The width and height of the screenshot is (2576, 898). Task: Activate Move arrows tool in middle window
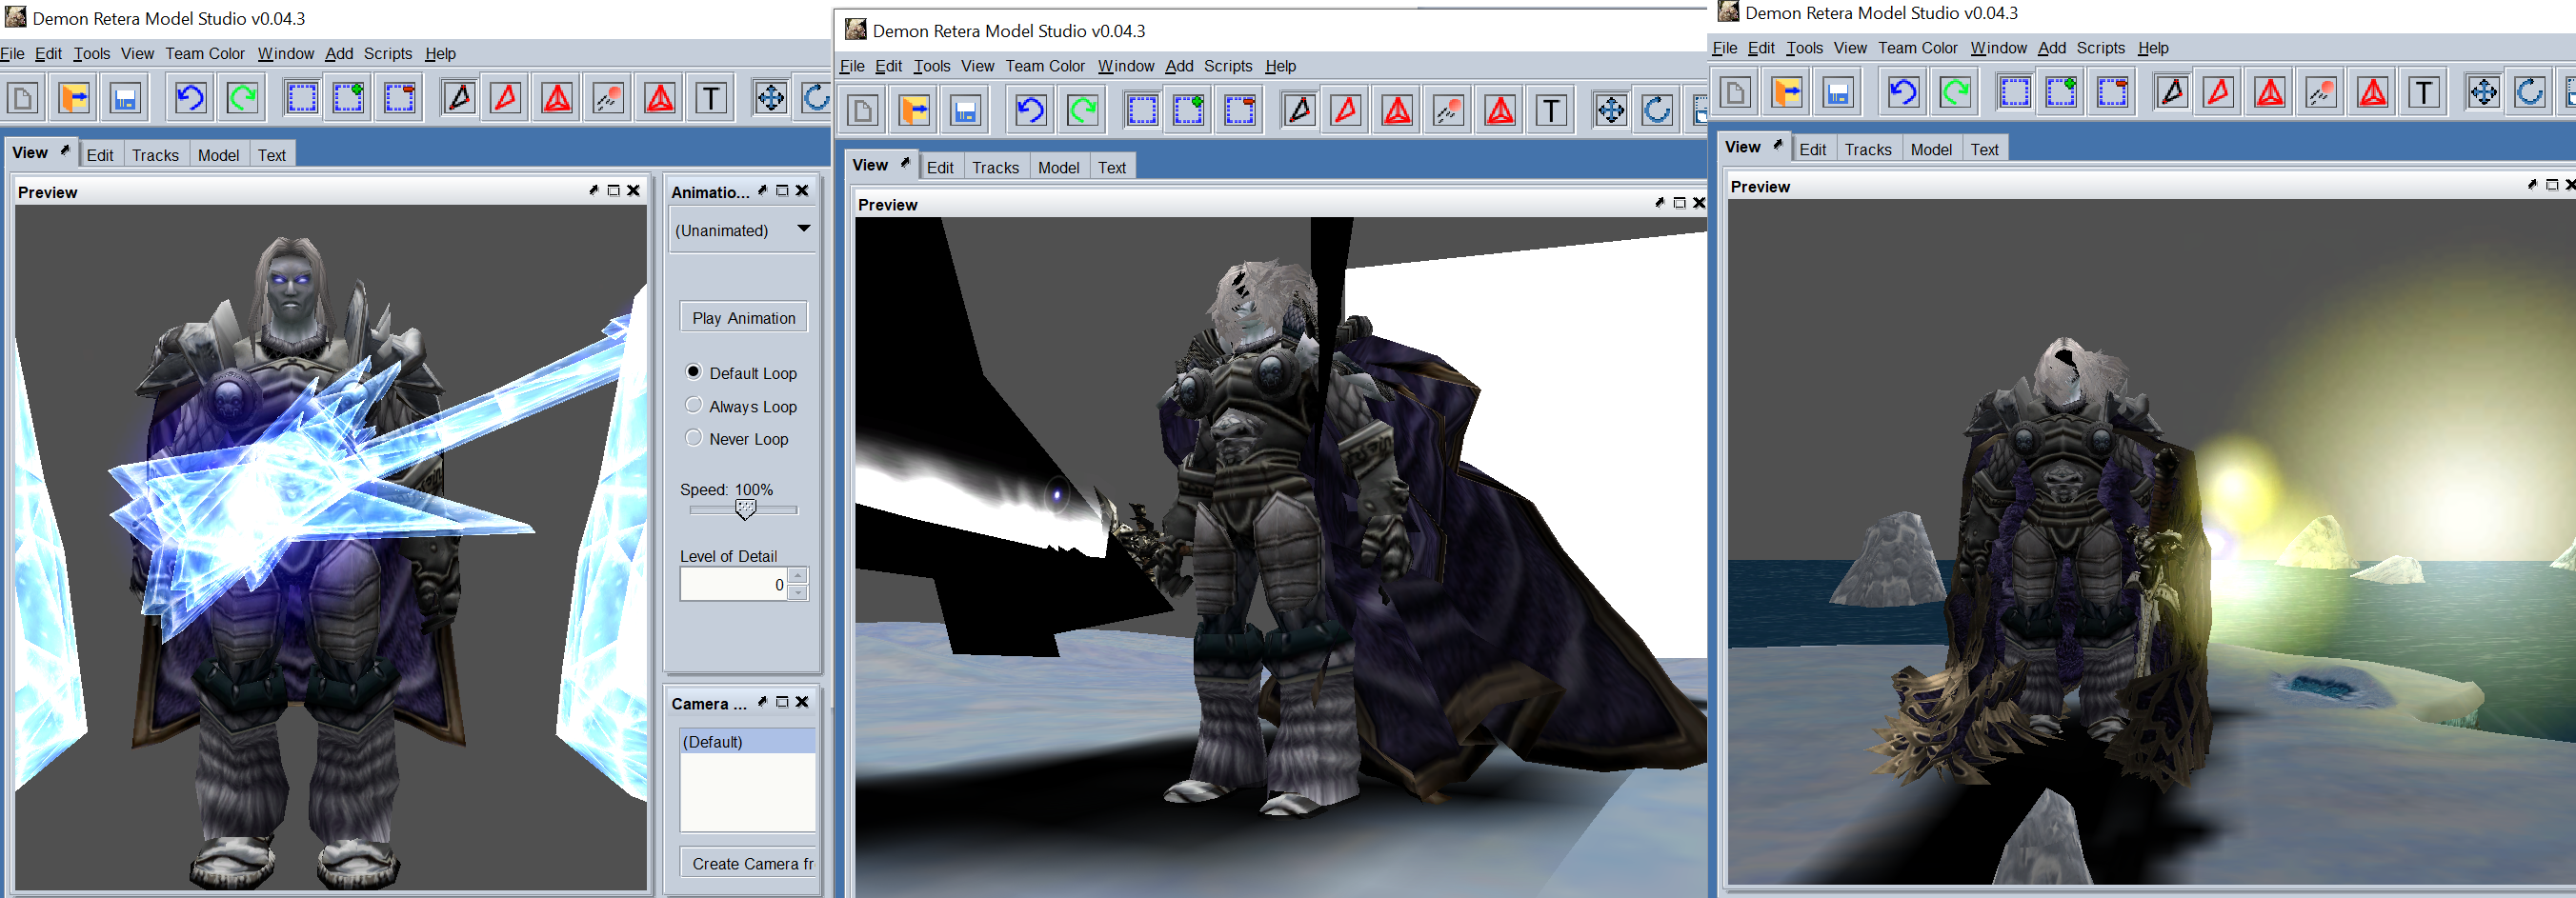1610,111
